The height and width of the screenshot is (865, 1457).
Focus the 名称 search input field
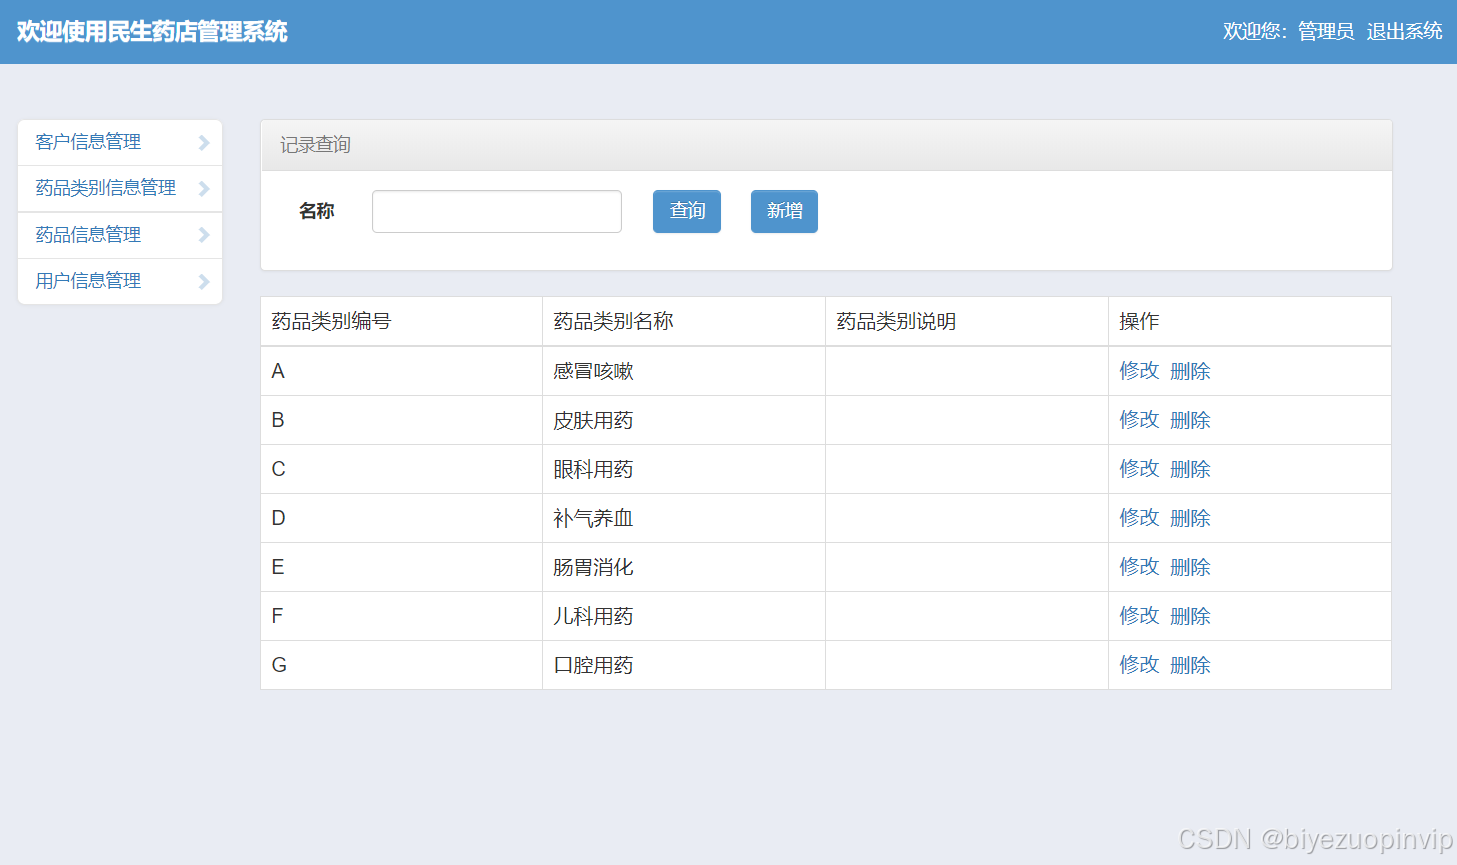tap(497, 211)
